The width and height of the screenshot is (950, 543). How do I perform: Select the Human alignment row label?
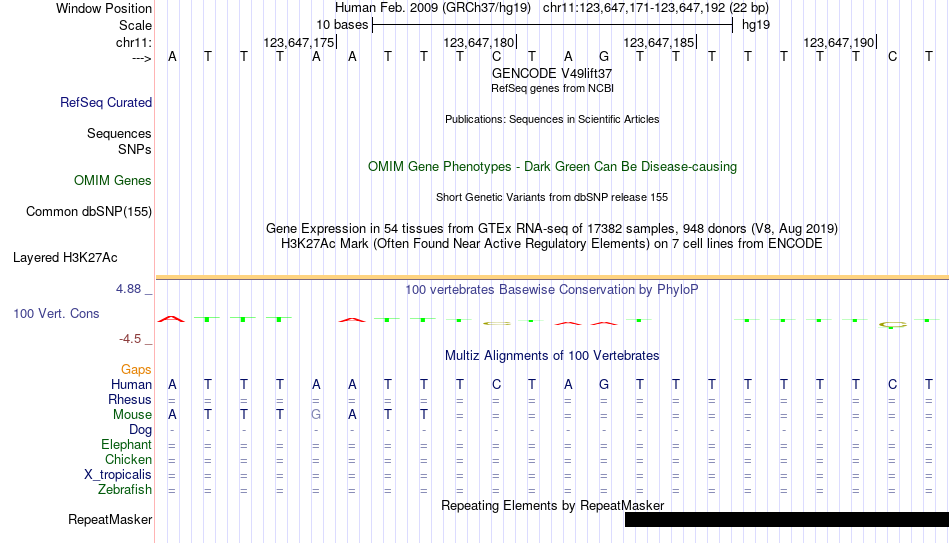[131, 385]
